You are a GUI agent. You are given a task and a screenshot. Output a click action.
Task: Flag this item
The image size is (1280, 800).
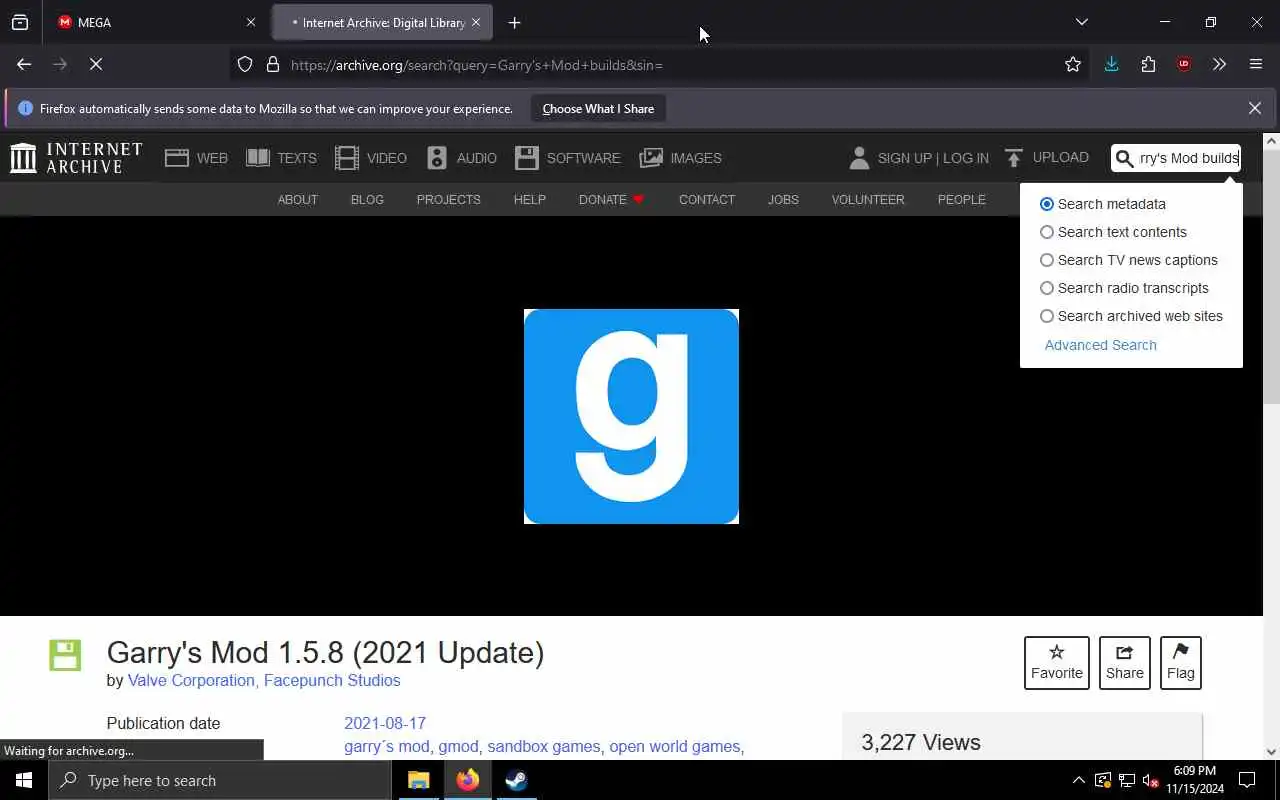click(x=1180, y=662)
